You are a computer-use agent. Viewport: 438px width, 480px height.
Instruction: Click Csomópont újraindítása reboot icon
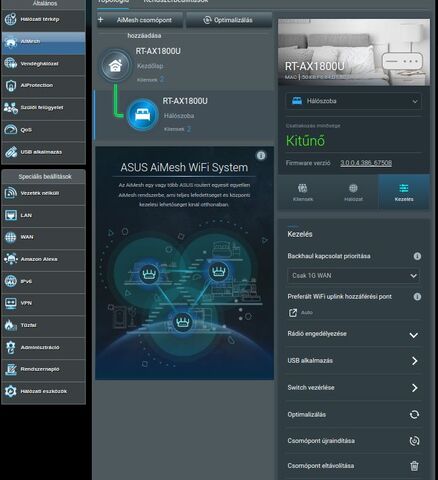pos(414,441)
